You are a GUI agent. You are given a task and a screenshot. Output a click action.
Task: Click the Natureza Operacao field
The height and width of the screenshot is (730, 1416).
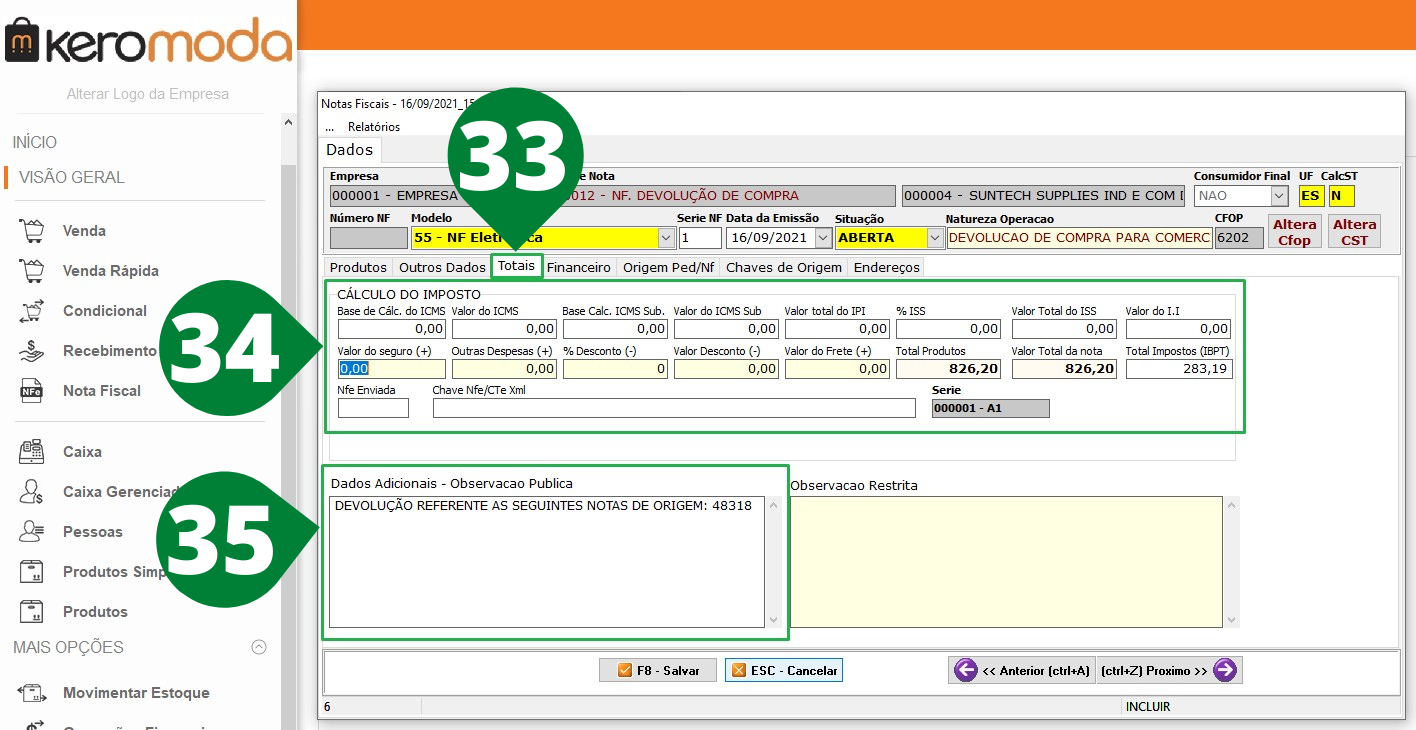1078,238
